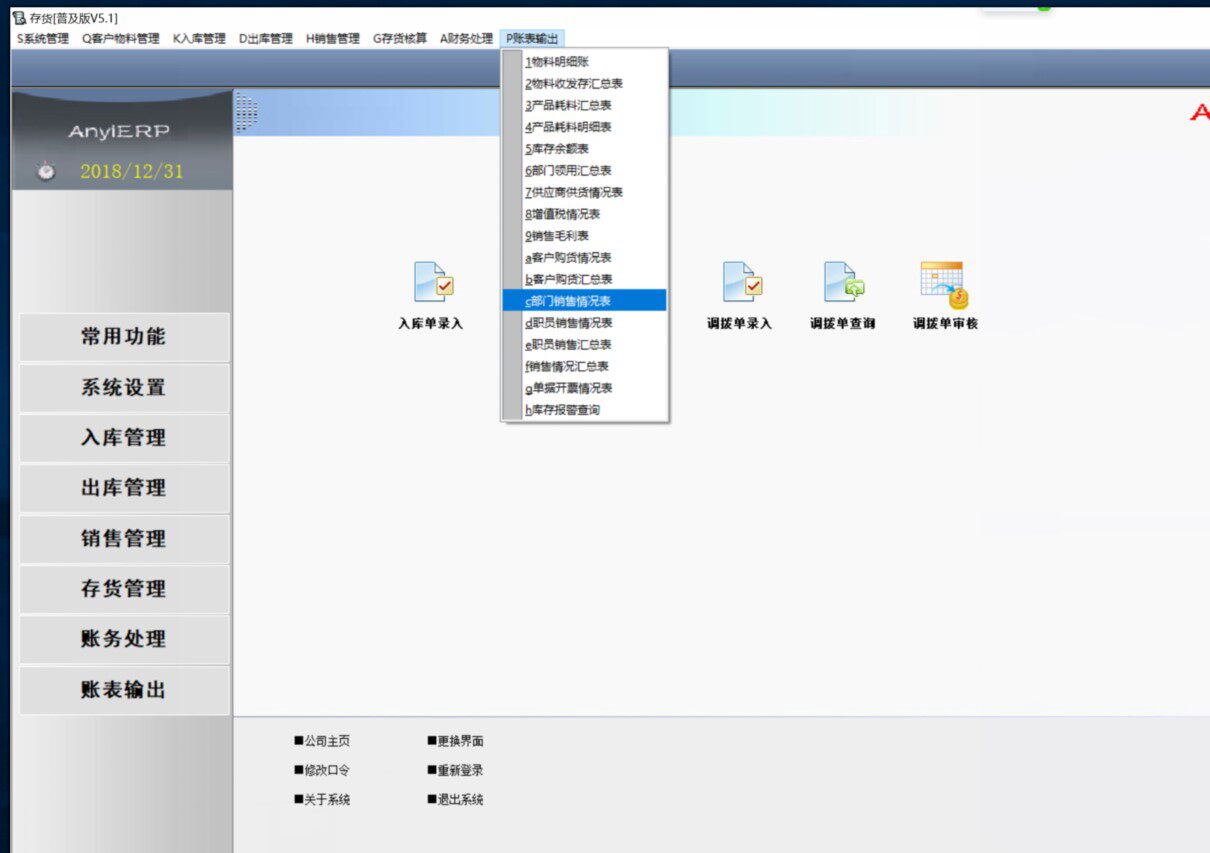
Task: Click the 公司主页 link
Action: point(323,741)
